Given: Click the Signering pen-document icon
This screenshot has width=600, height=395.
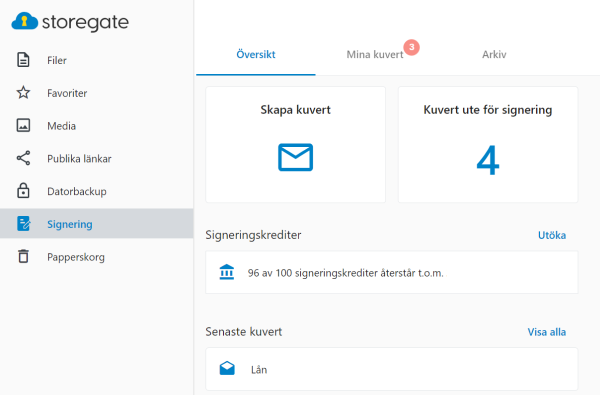Looking at the screenshot, I should pyautogui.click(x=23, y=224).
